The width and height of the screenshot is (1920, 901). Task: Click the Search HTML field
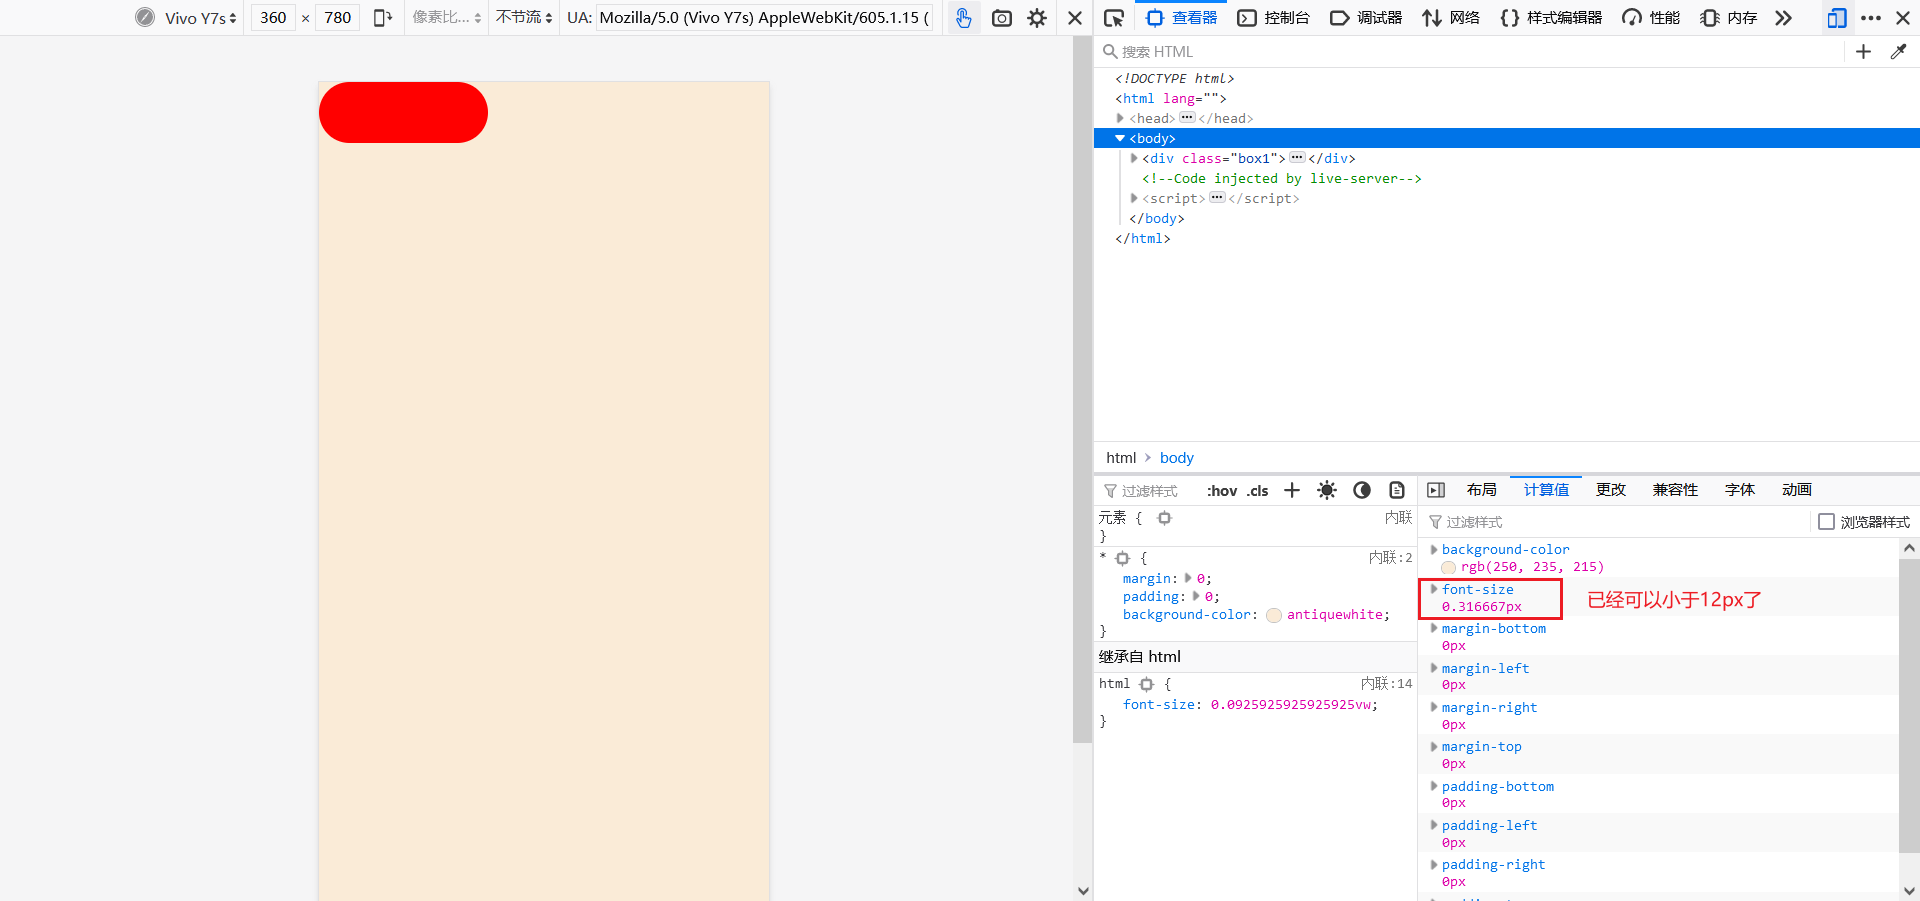coord(1470,52)
